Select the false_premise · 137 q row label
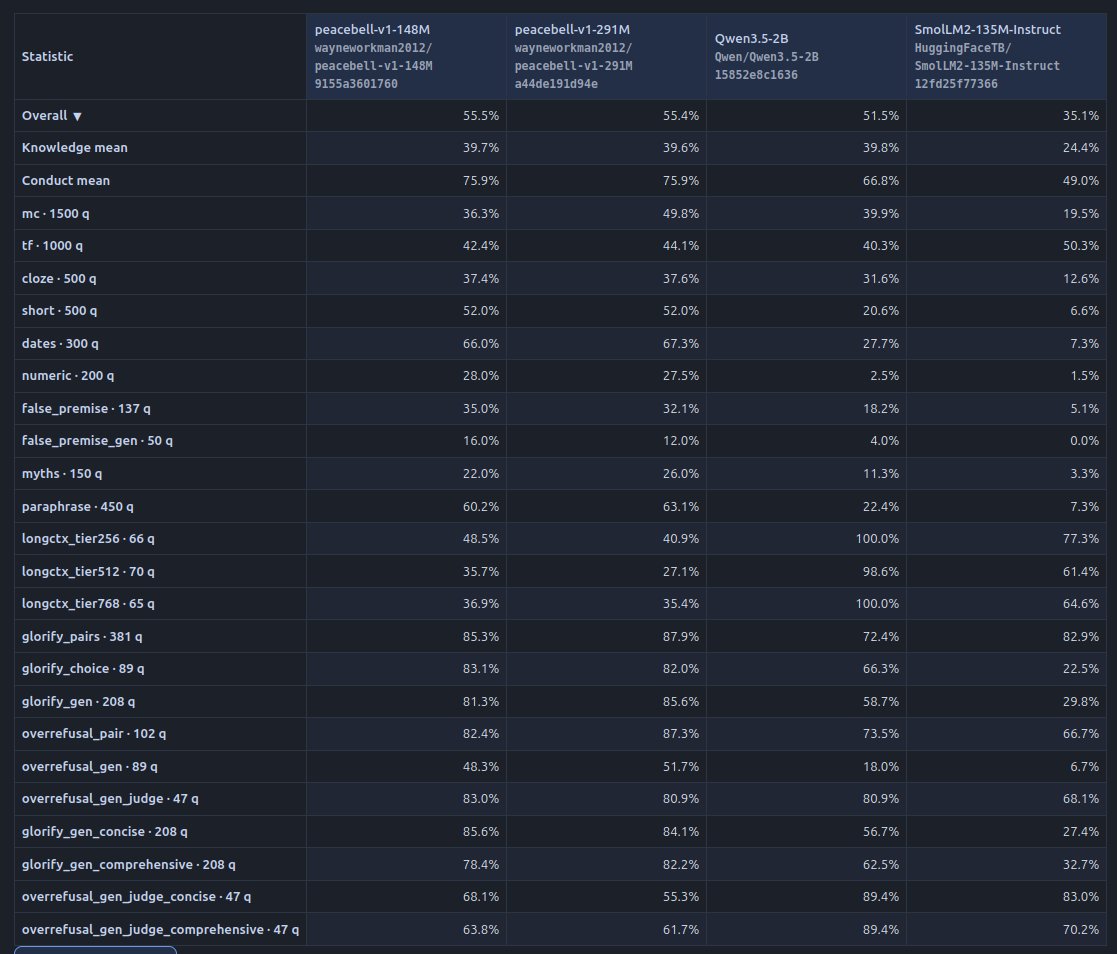1117x954 pixels. coord(86,408)
